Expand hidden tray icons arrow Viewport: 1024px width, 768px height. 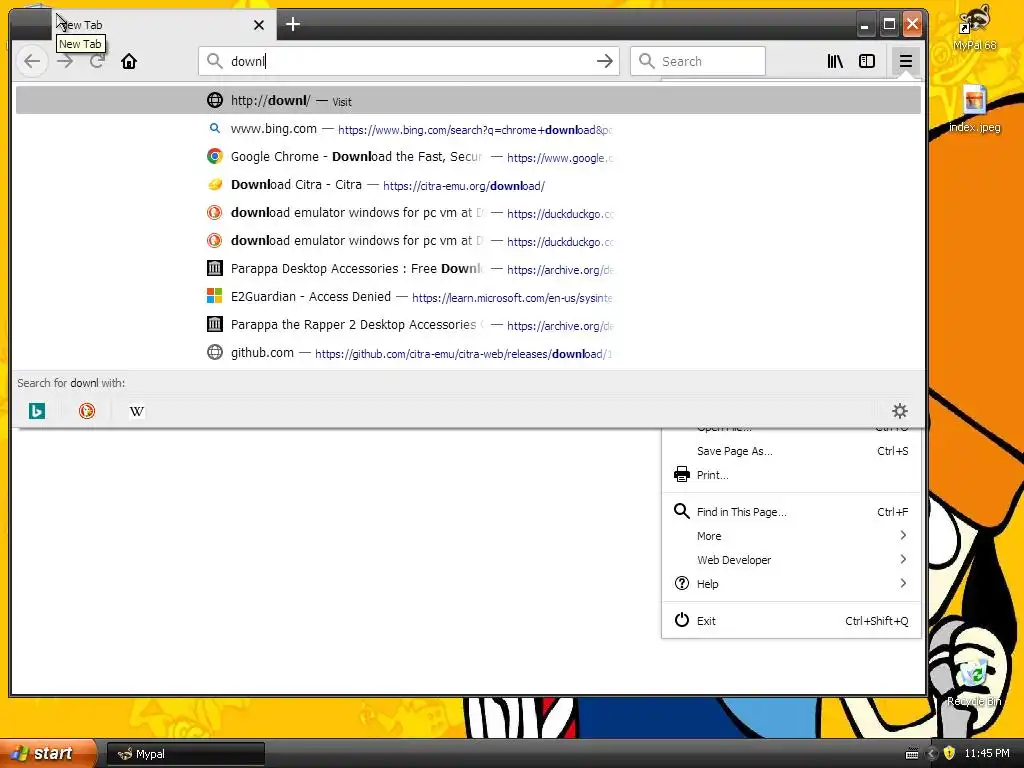932,754
